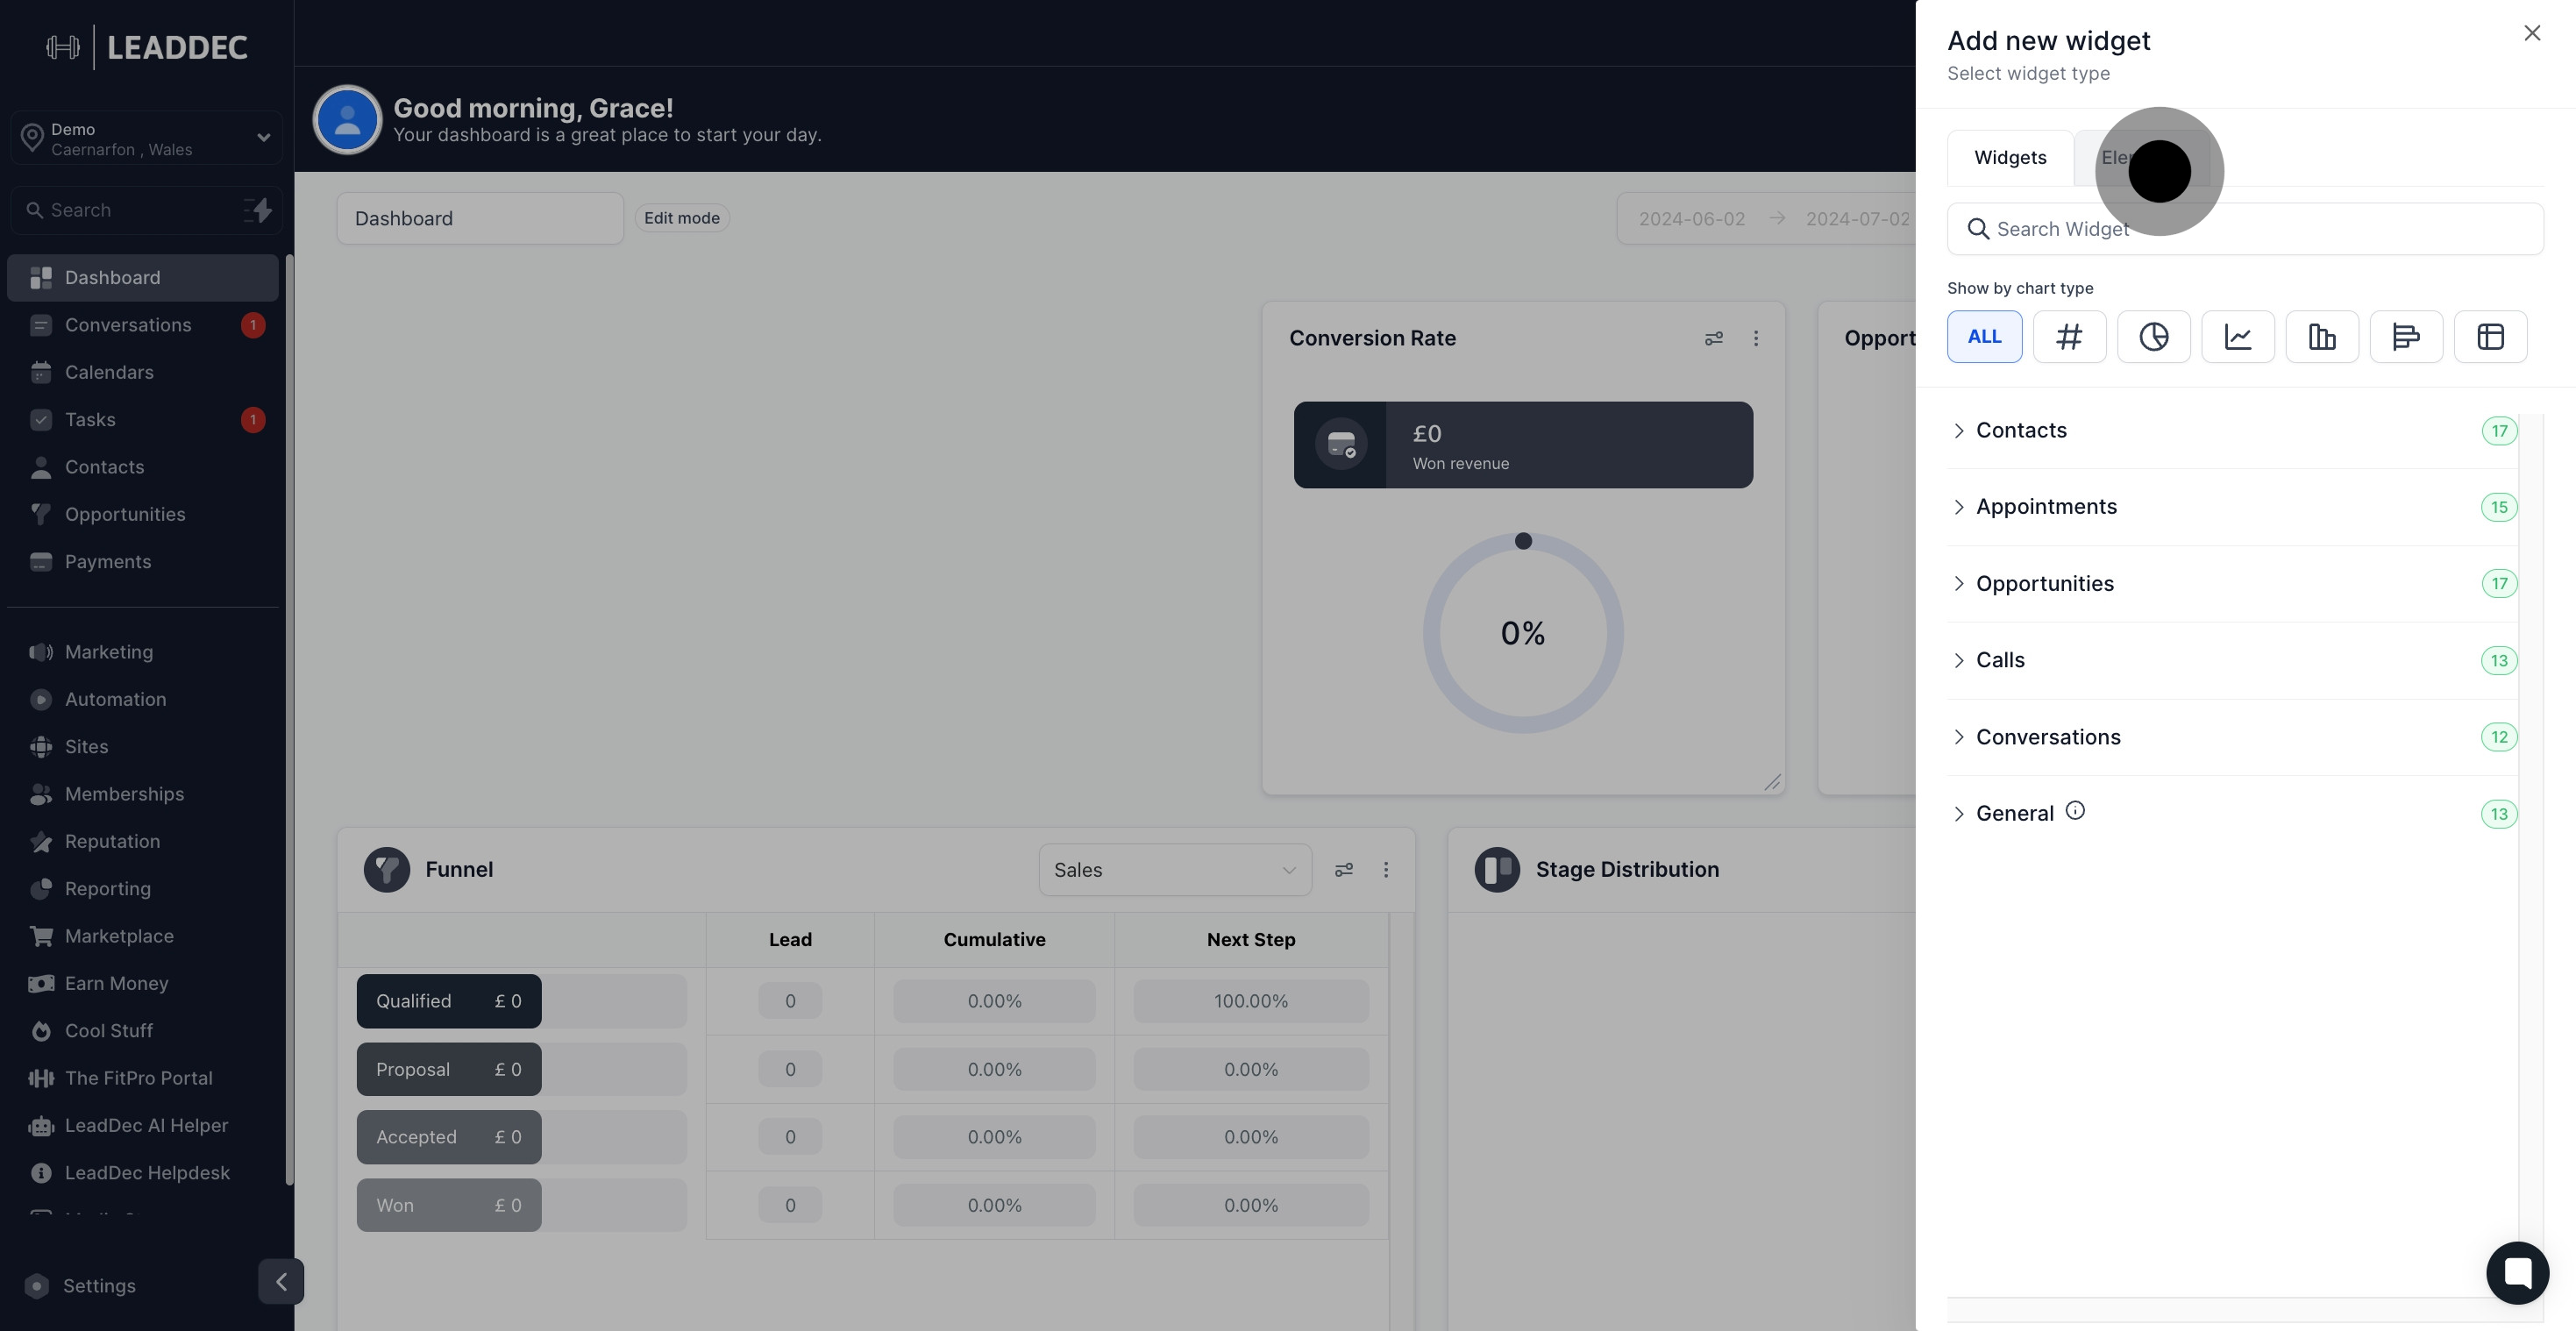This screenshot has width=2576, height=1331.
Task: Open the Sales pipeline dropdown
Action: [x=1174, y=870]
